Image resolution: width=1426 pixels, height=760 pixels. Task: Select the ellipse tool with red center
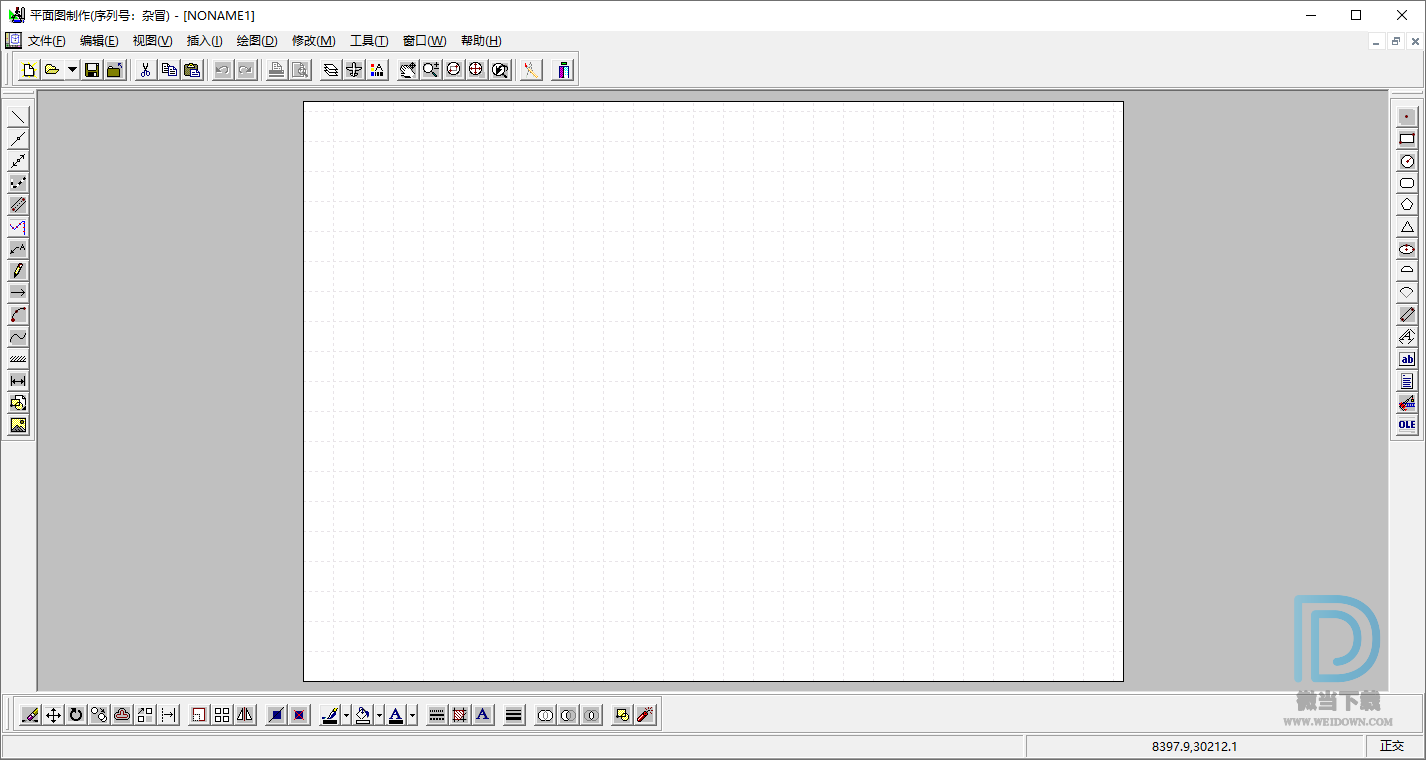(1407, 249)
